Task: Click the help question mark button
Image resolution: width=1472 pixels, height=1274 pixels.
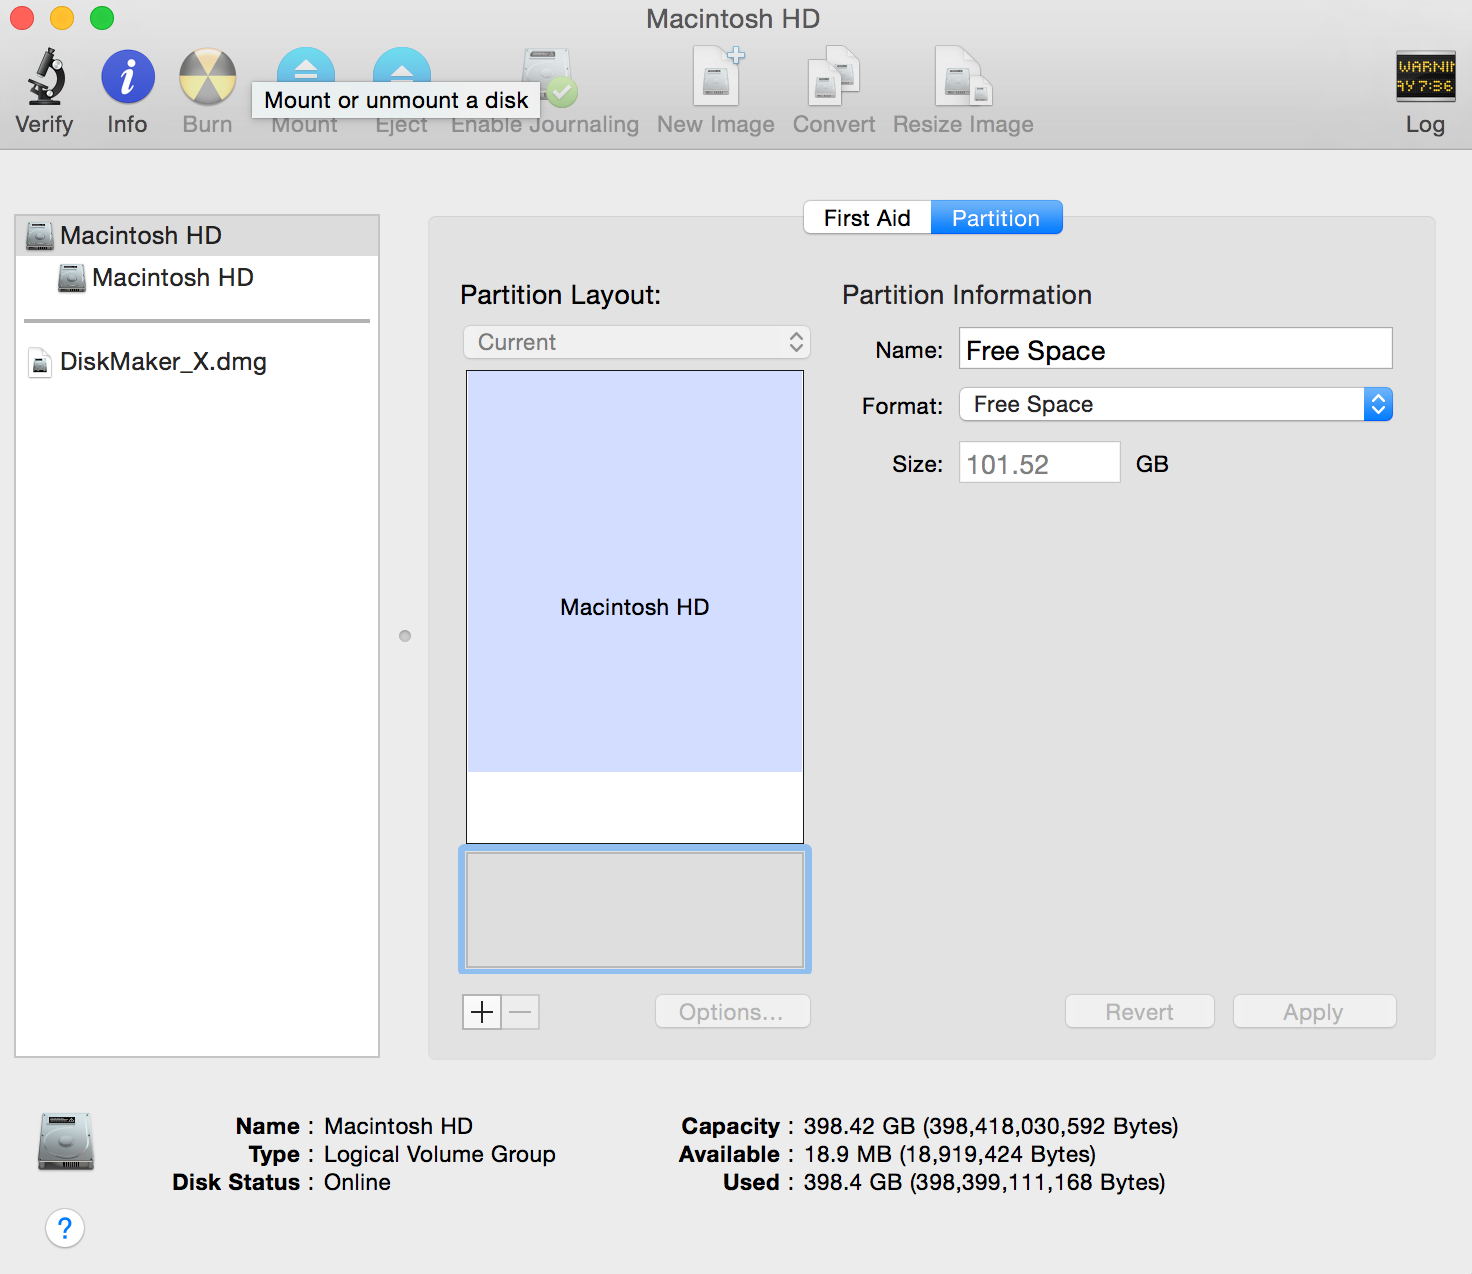Action: pos(65,1228)
